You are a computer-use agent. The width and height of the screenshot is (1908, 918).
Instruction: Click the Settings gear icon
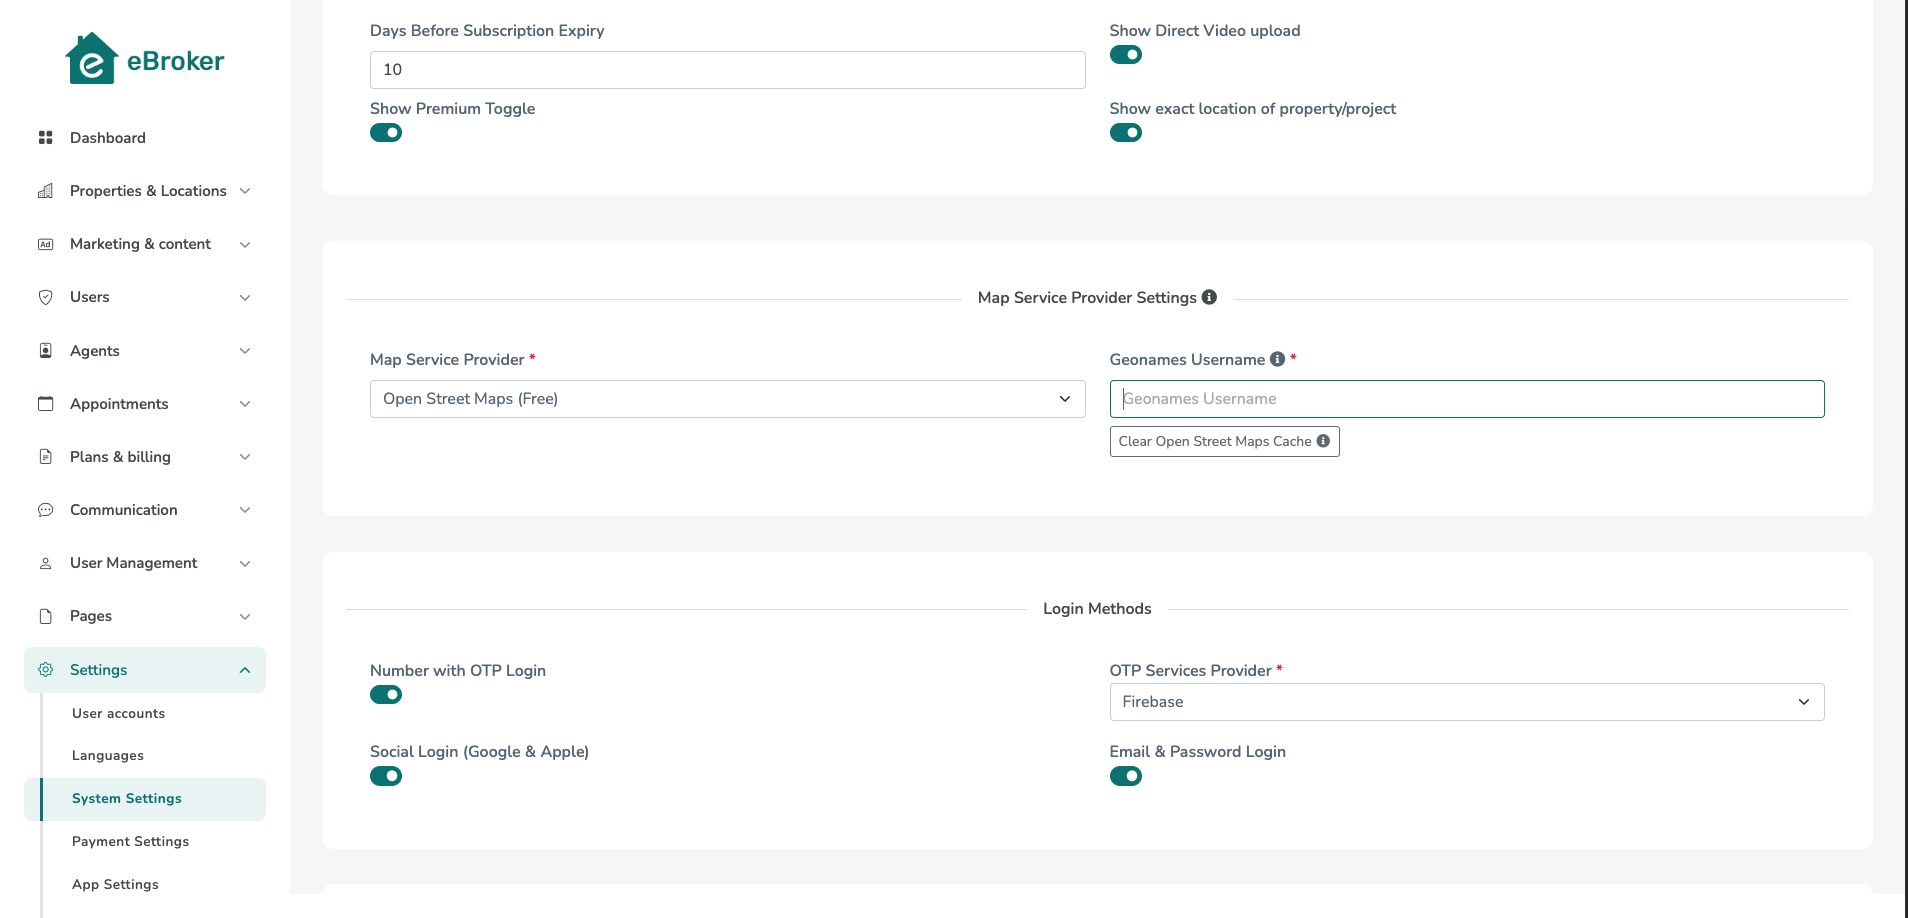[45, 670]
